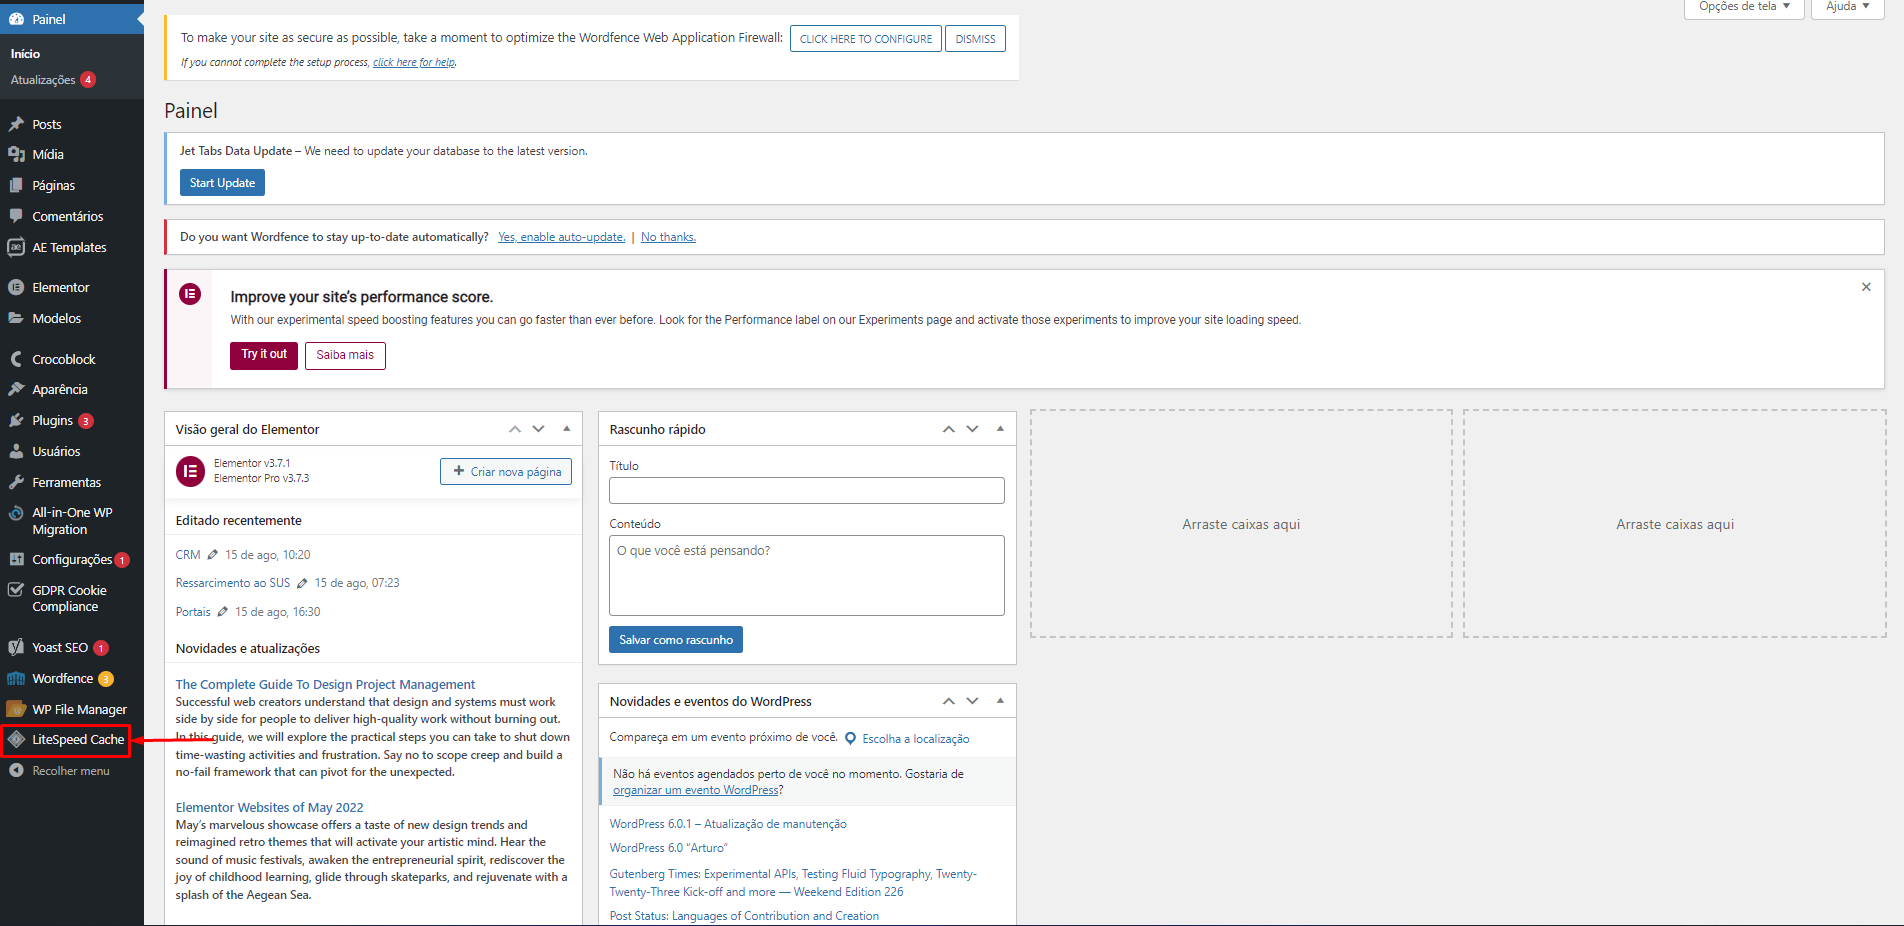
Task: Collapse the Visão geral do Elementor panel
Action: click(x=566, y=429)
